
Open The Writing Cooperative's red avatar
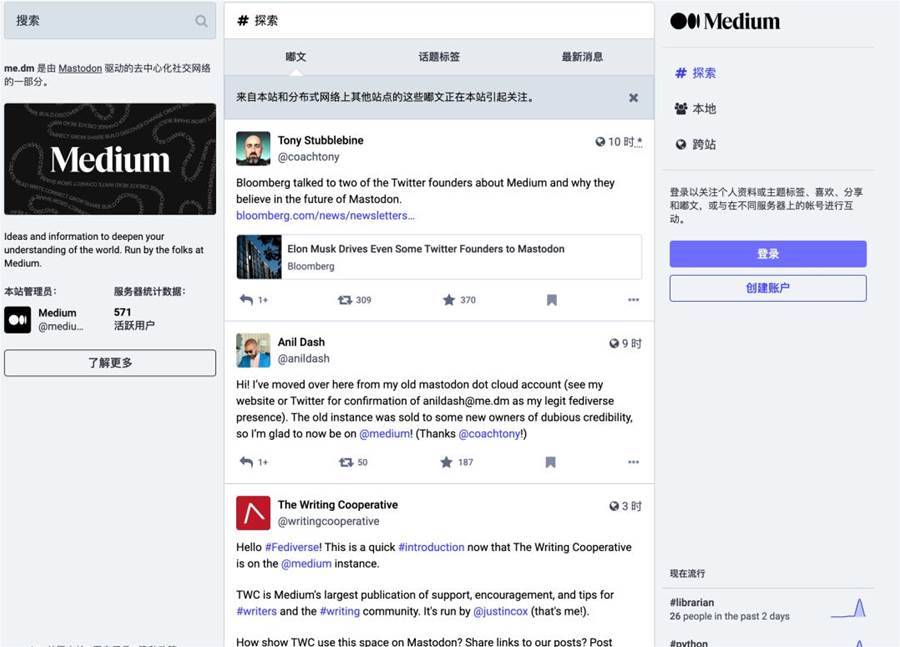(x=253, y=513)
